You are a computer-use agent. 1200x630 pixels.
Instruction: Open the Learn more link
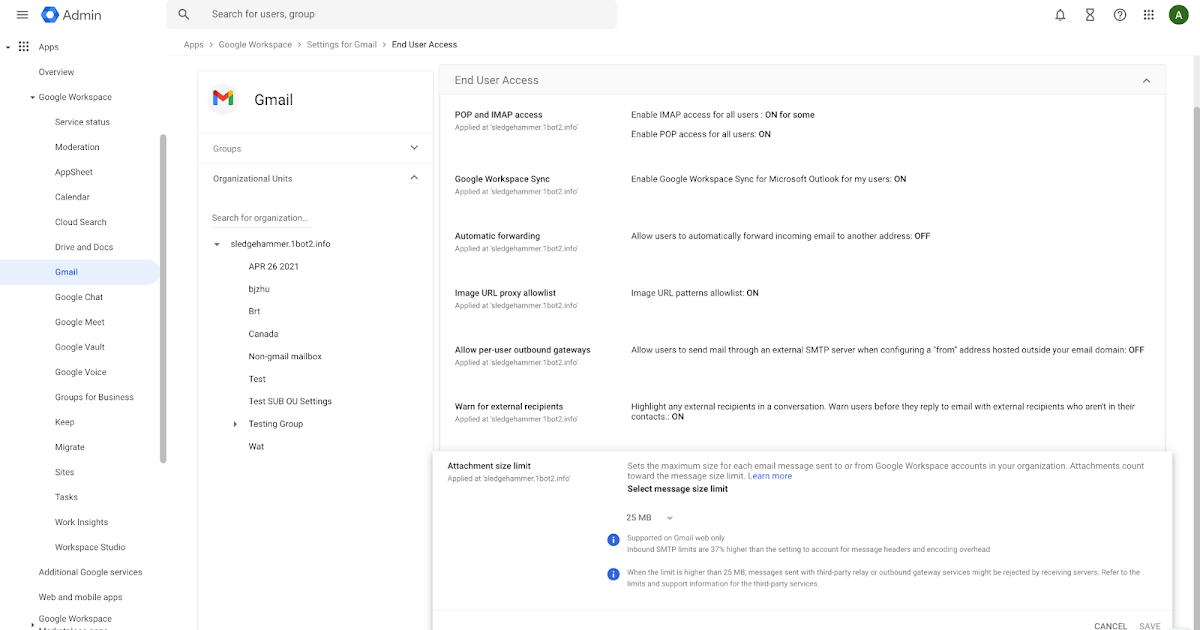click(770, 475)
